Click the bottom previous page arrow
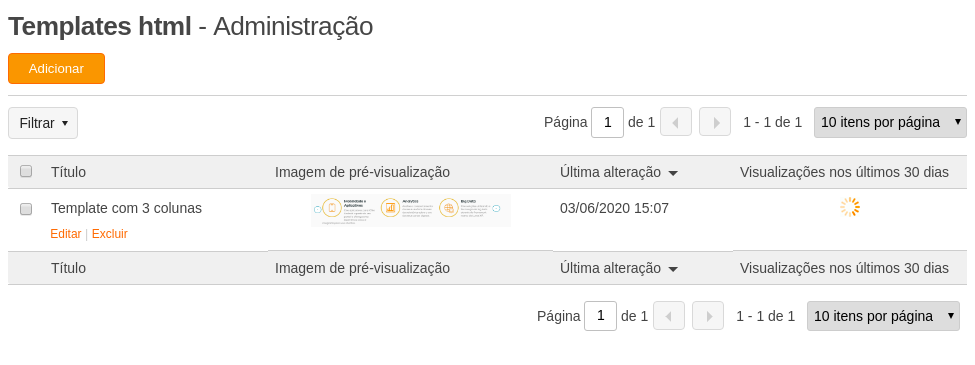Viewport: 975px width, 365px height. [x=669, y=316]
